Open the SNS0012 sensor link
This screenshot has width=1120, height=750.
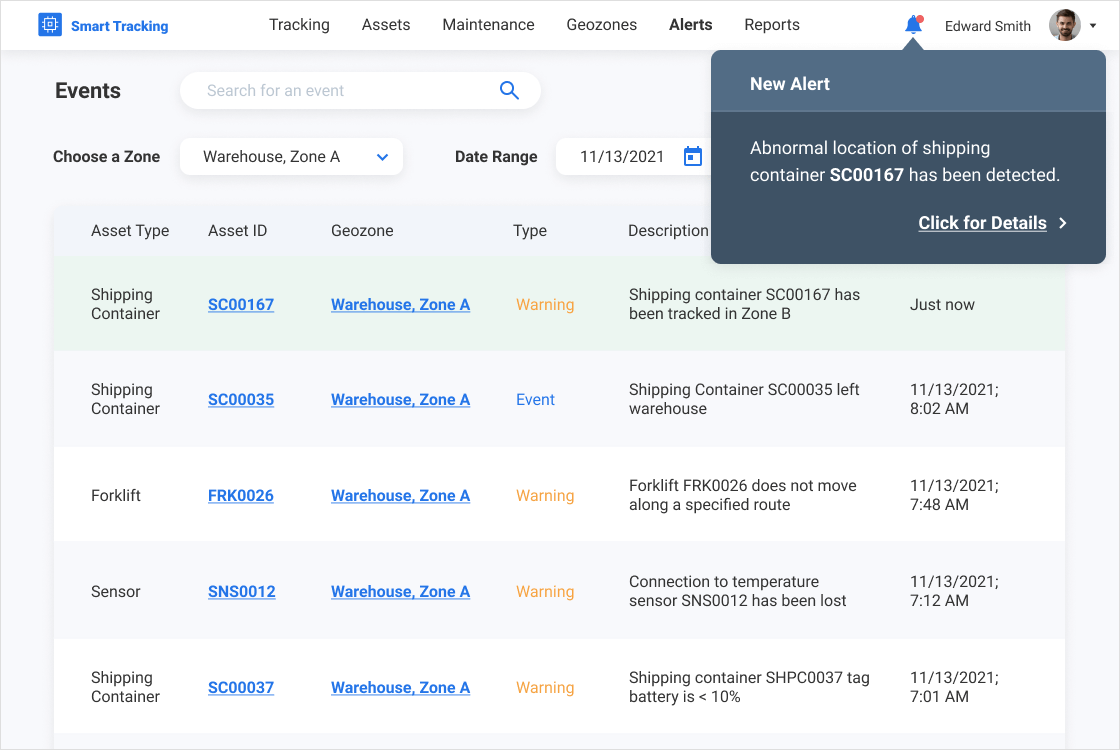pyautogui.click(x=242, y=592)
